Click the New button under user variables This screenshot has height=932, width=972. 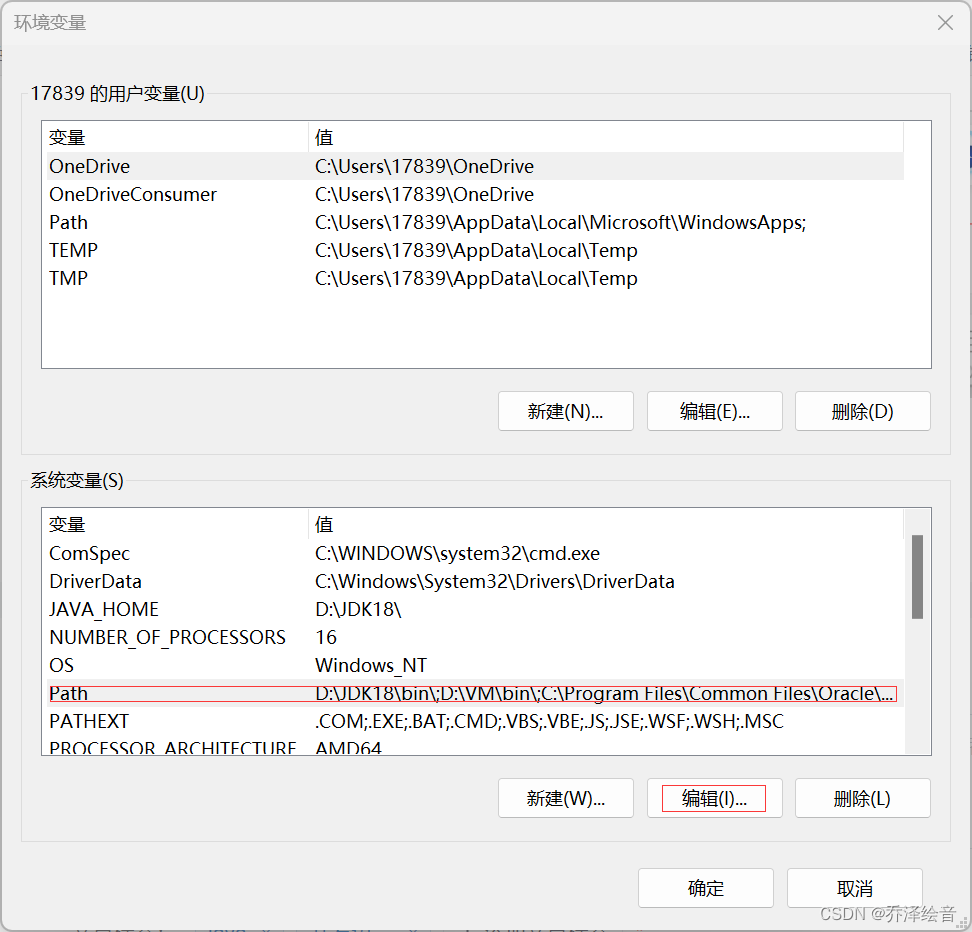click(x=565, y=410)
